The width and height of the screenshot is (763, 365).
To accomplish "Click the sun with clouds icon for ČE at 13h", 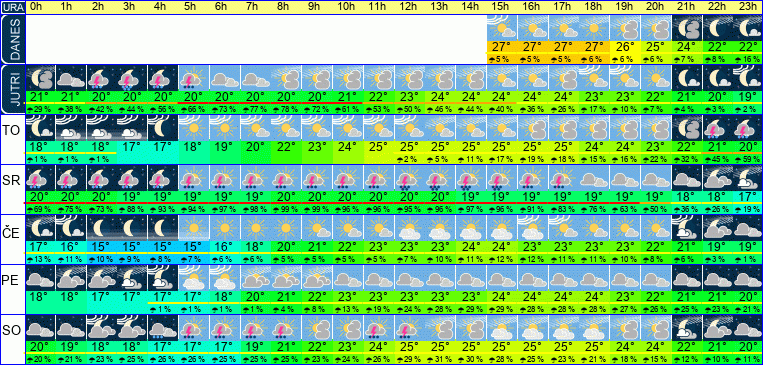I will coord(440,228).
